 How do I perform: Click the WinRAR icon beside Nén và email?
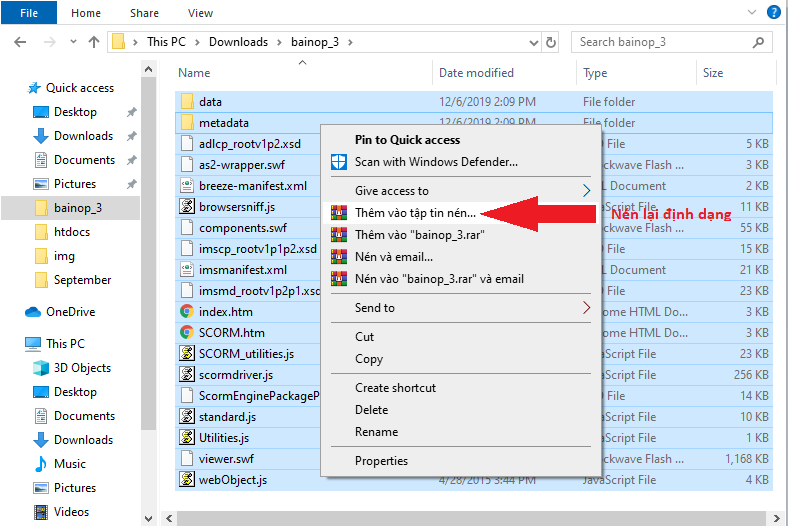tap(339, 257)
